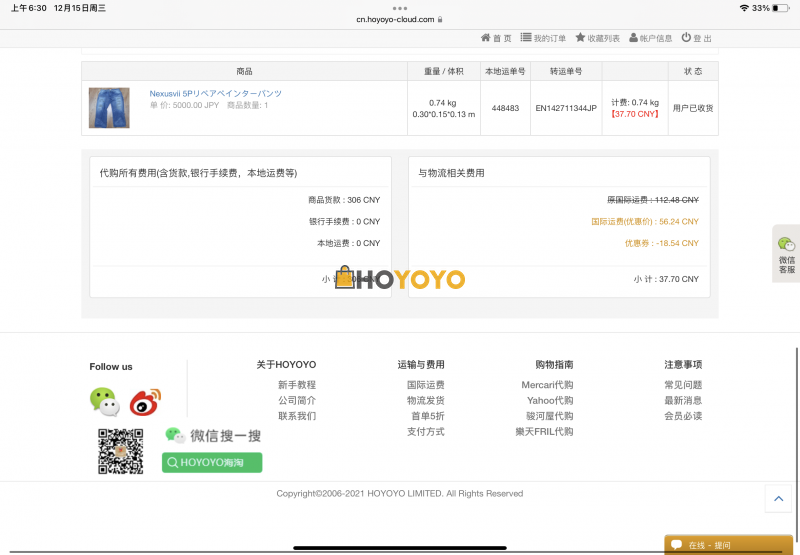Select tracking number EN142711344JP

click(x=566, y=108)
